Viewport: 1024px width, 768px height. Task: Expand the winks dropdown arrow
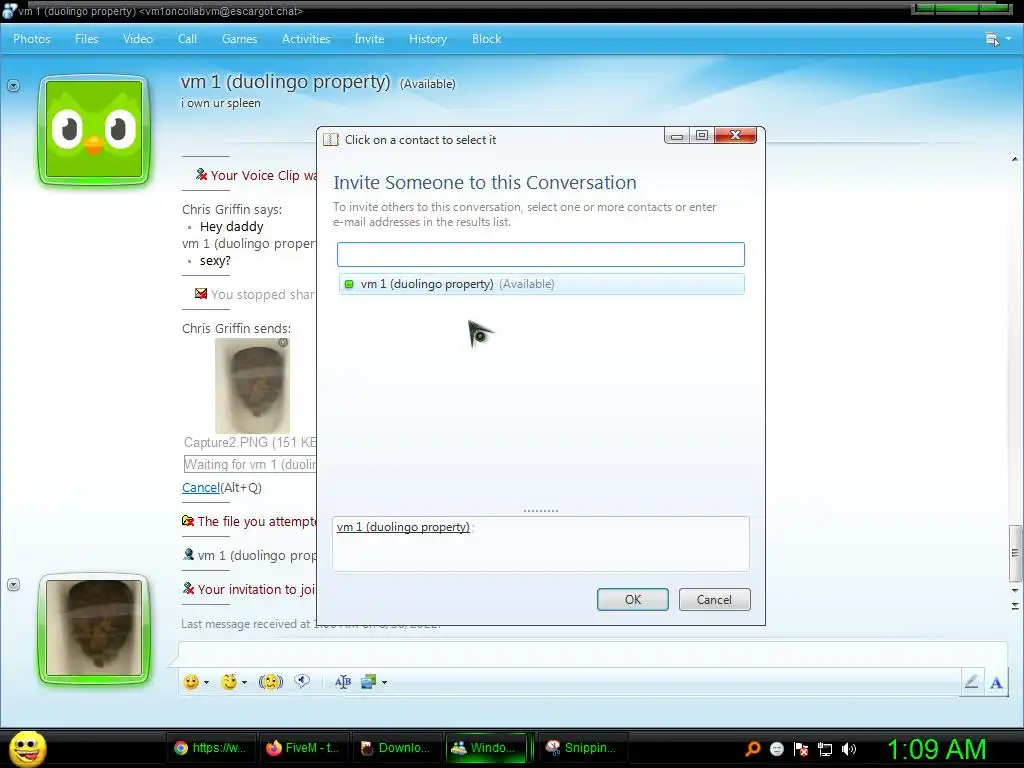(x=244, y=682)
